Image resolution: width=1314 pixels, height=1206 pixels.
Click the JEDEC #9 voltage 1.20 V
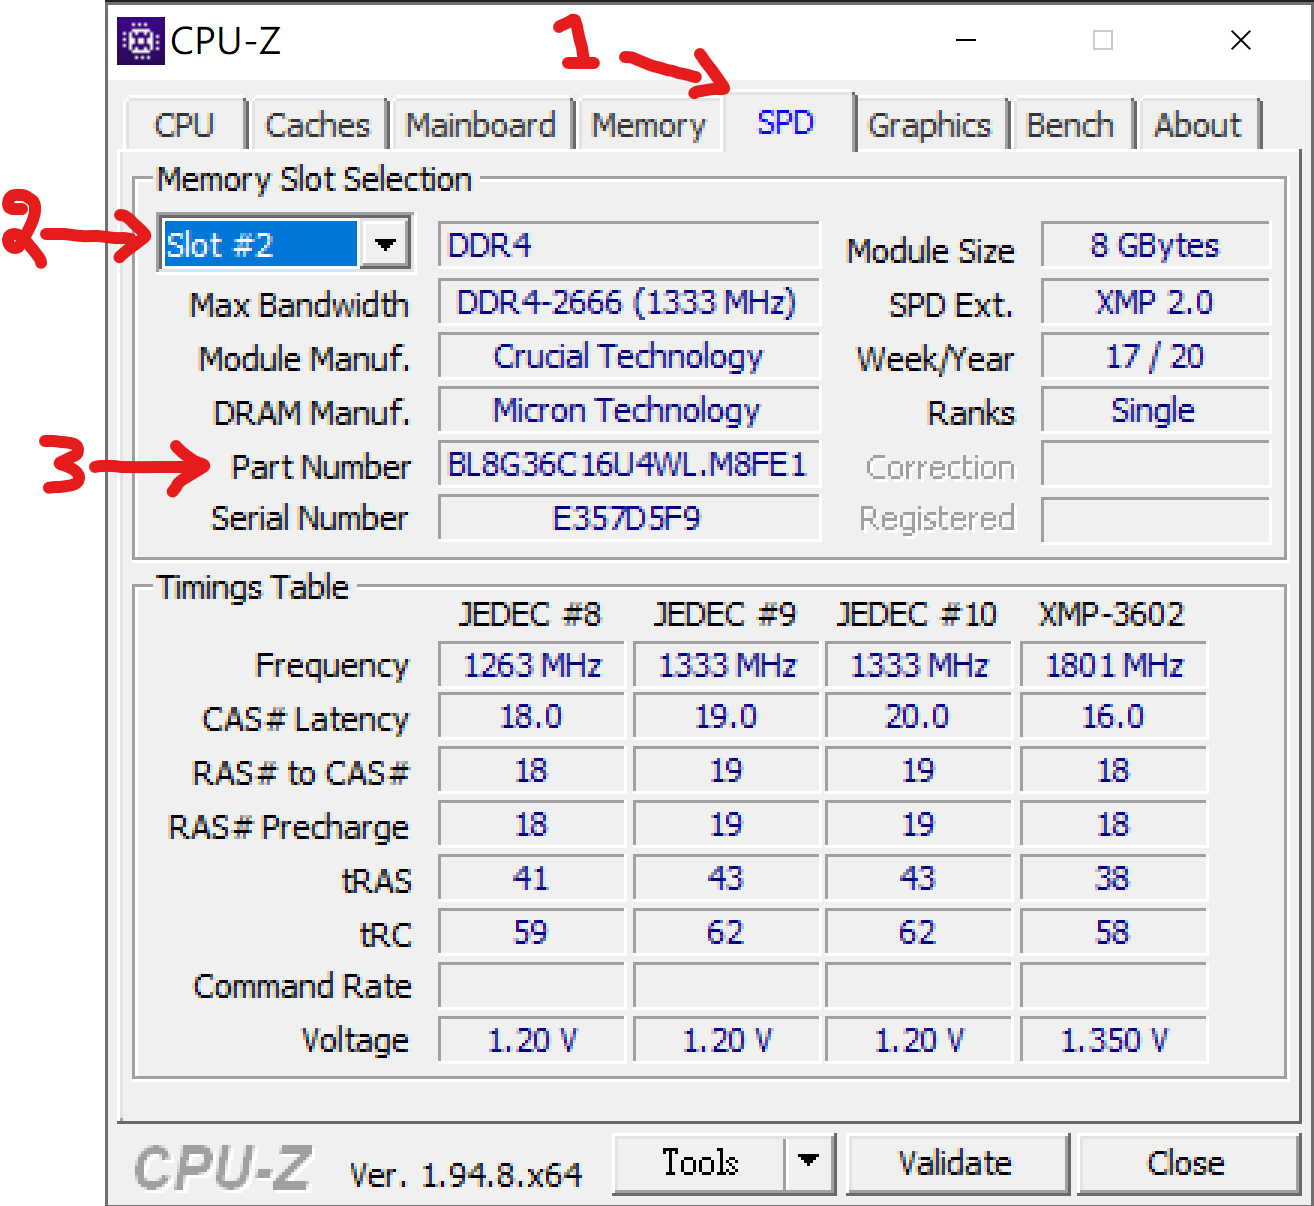click(727, 1041)
